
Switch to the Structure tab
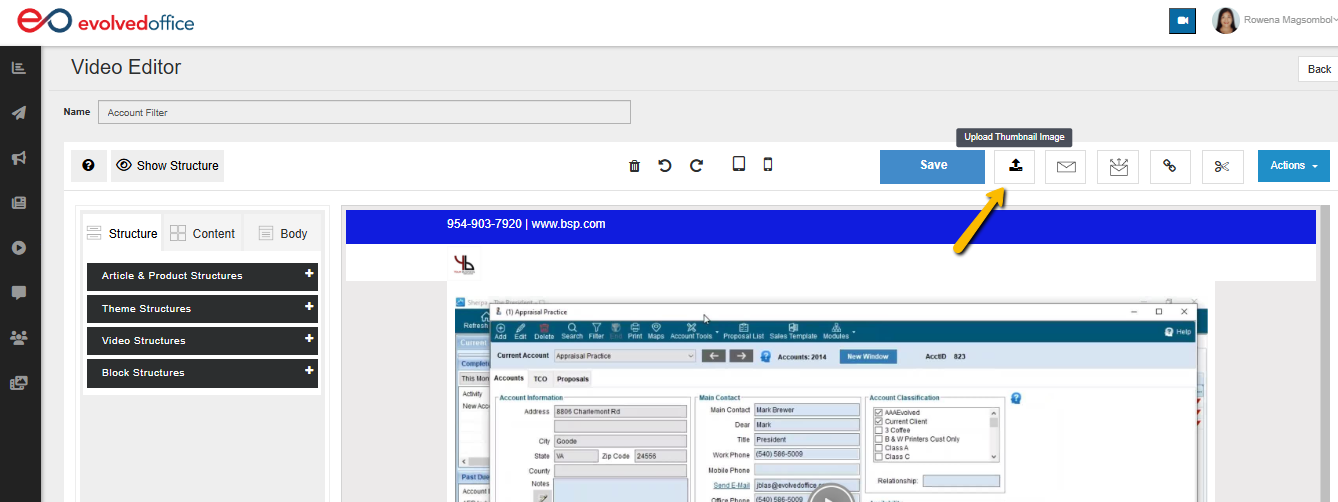(122, 233)
